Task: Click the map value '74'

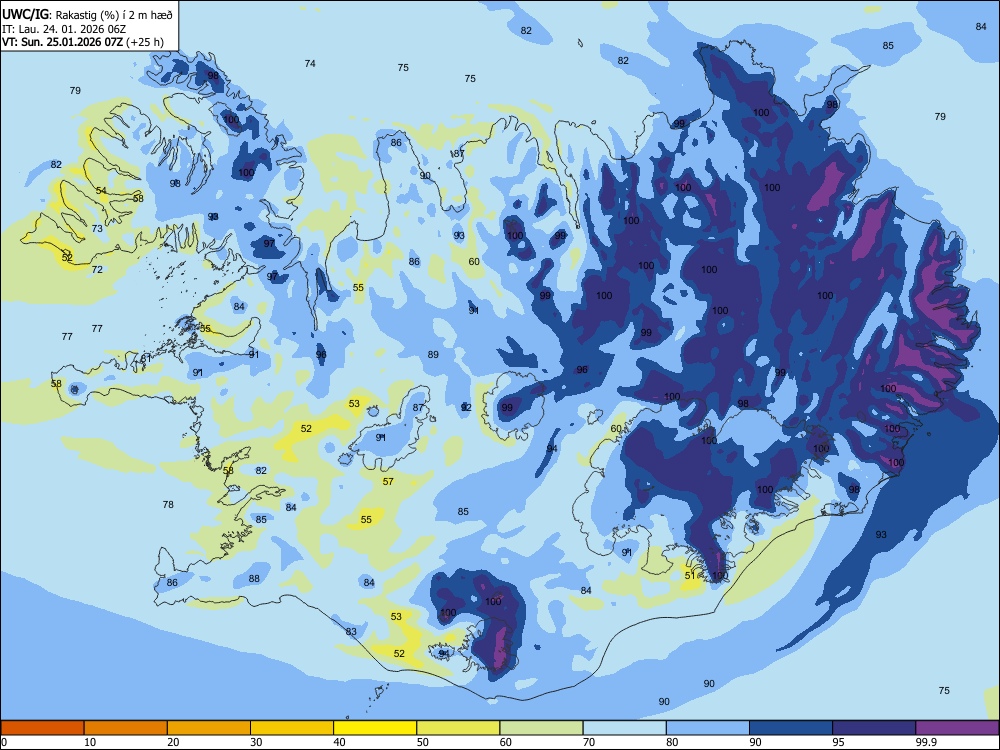Action: click(x=310, y=64)
